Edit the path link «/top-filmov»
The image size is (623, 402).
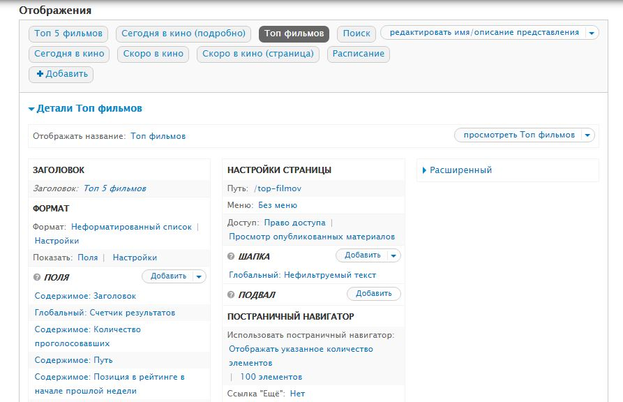click(277, 188)
